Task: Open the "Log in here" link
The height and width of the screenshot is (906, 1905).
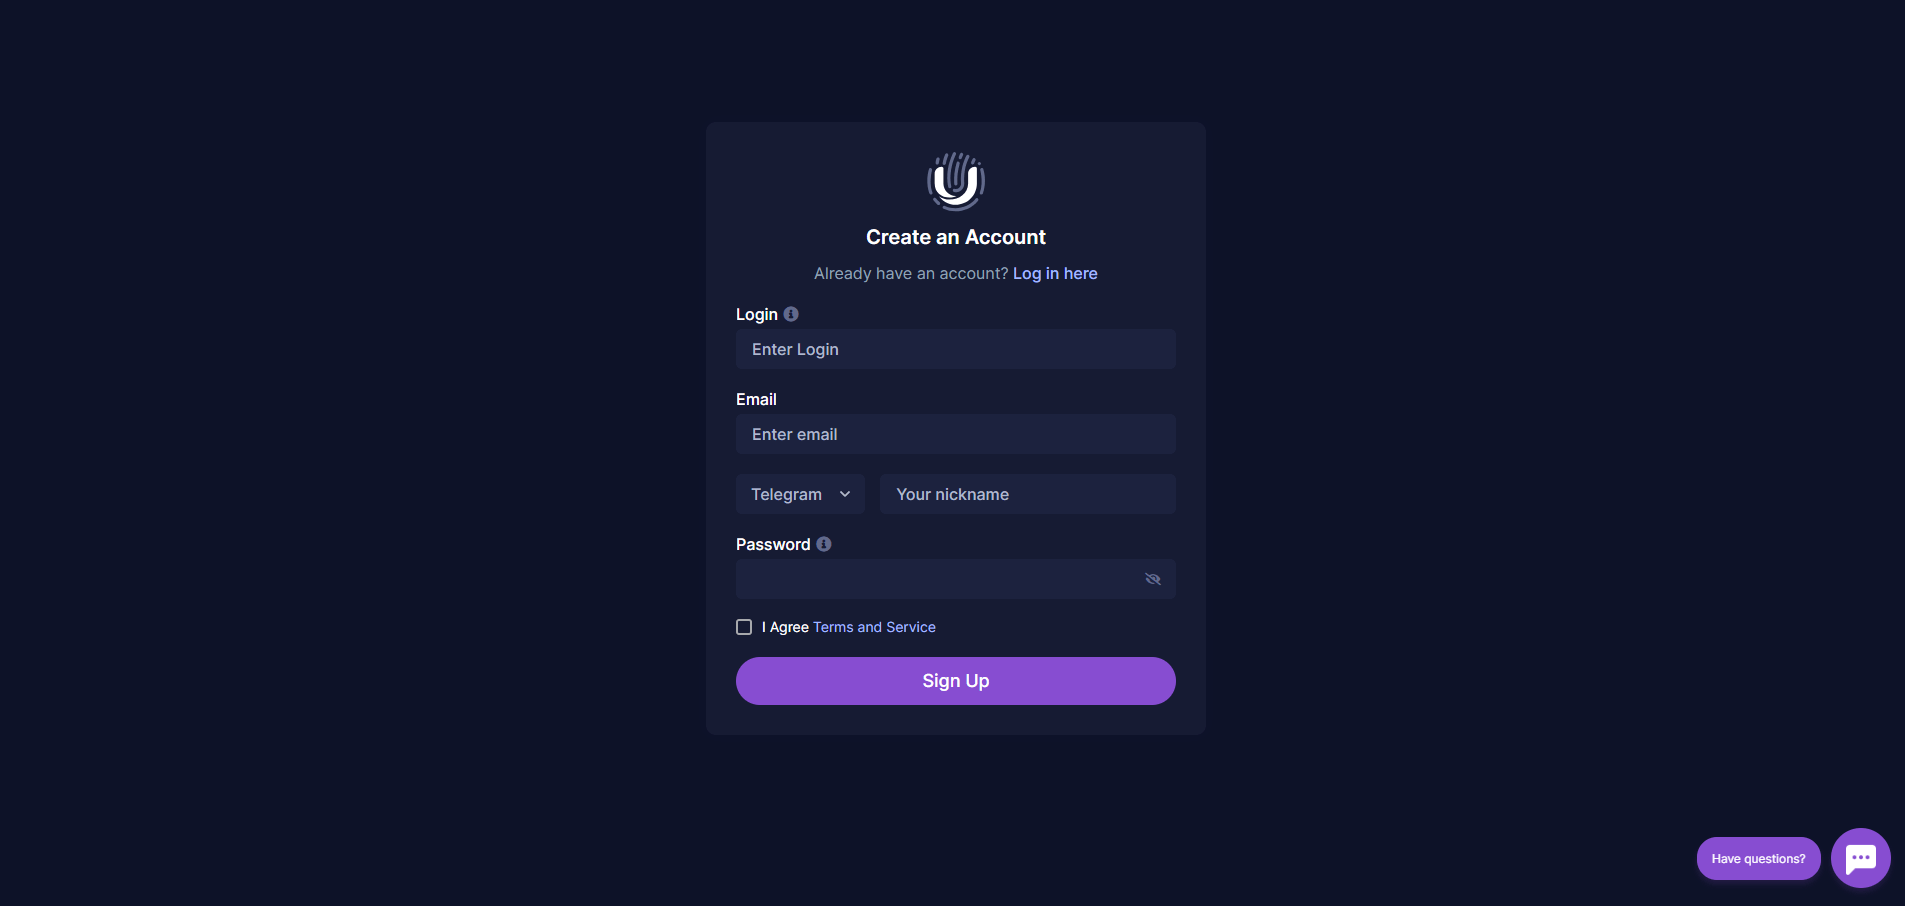Action: point(1055,274)
